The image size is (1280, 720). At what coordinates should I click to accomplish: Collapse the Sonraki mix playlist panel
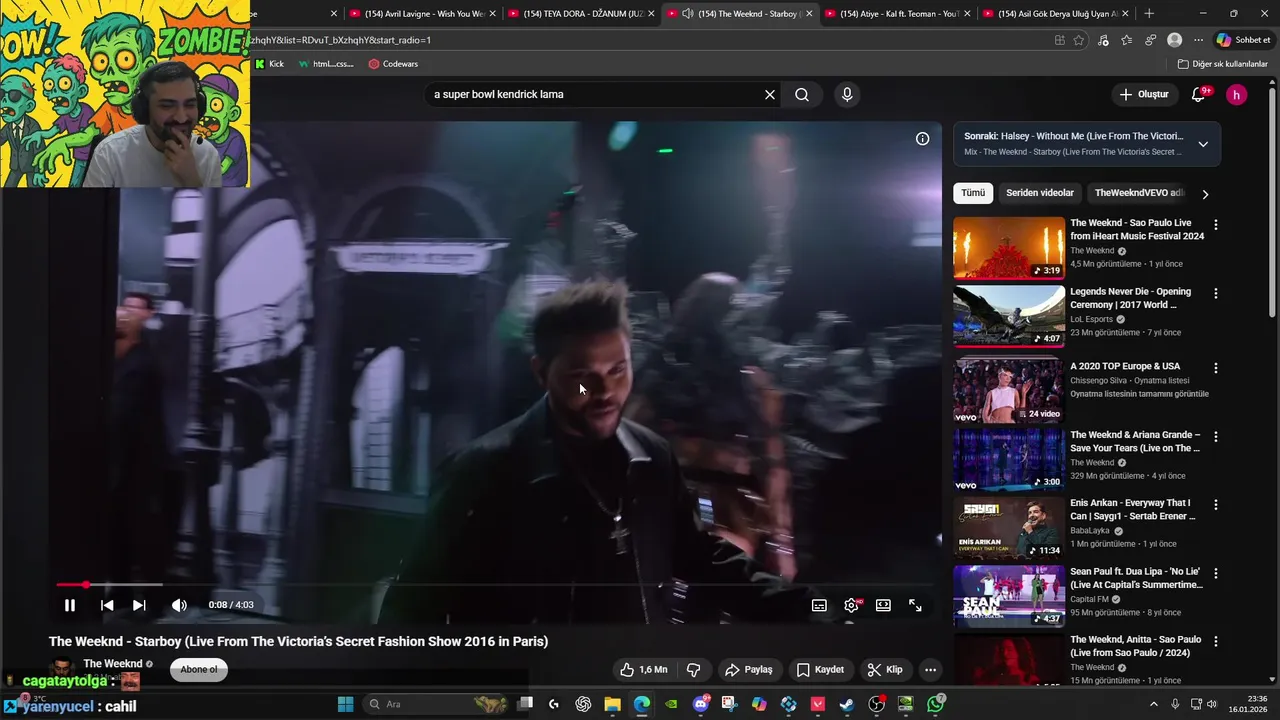[1203, 144]
